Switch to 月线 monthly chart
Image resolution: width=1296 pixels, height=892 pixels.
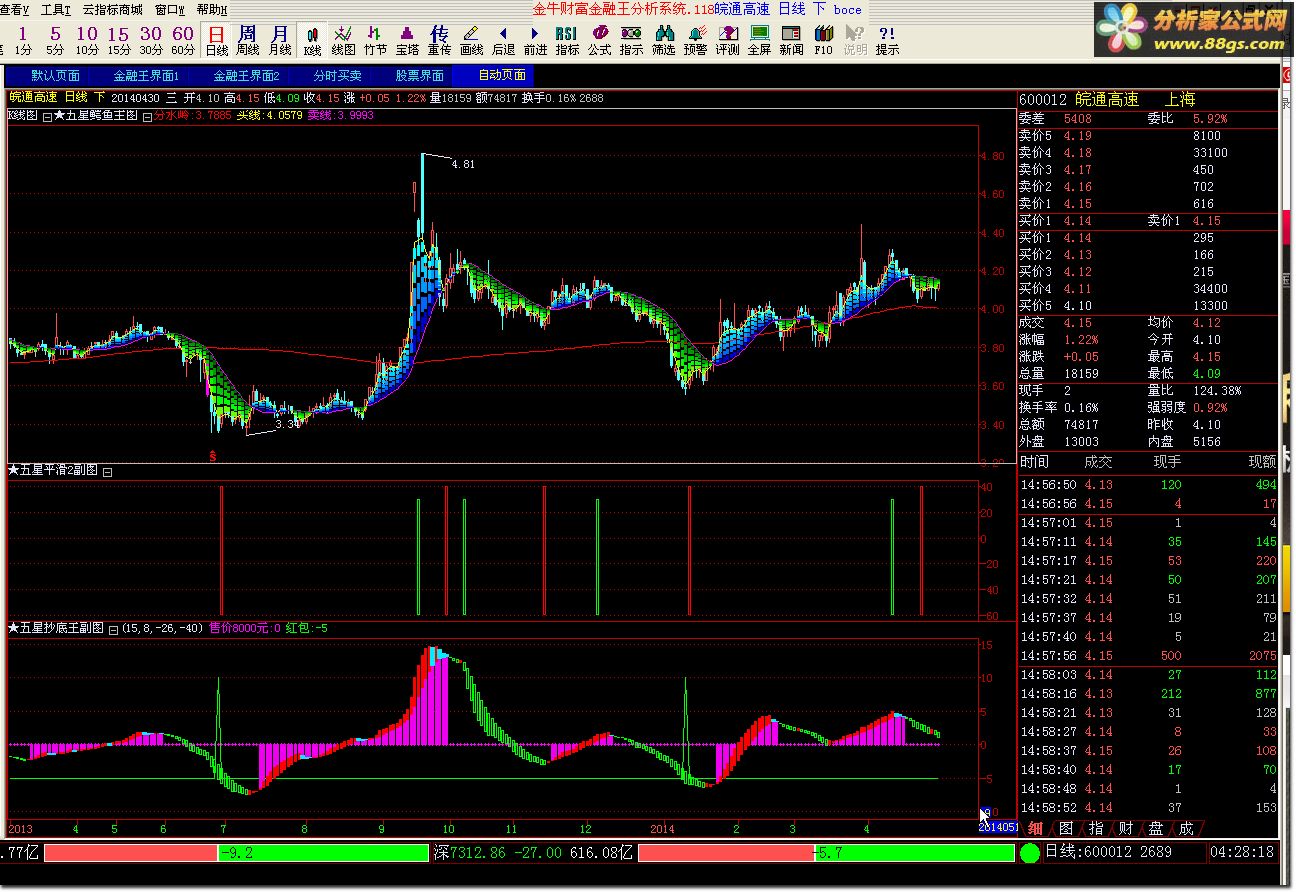pyautogui.click(x=280, y=40)
